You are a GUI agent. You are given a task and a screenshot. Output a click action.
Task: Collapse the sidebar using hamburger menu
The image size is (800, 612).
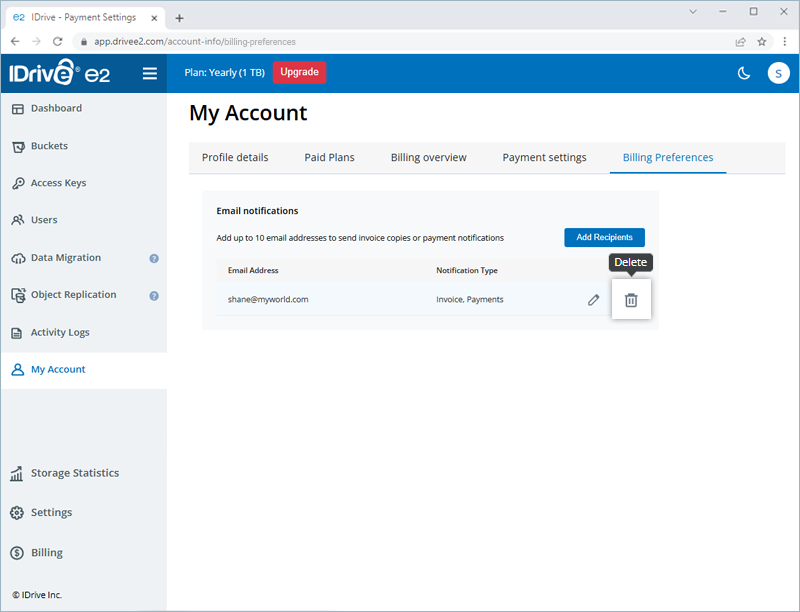click(x=150, y=73)
